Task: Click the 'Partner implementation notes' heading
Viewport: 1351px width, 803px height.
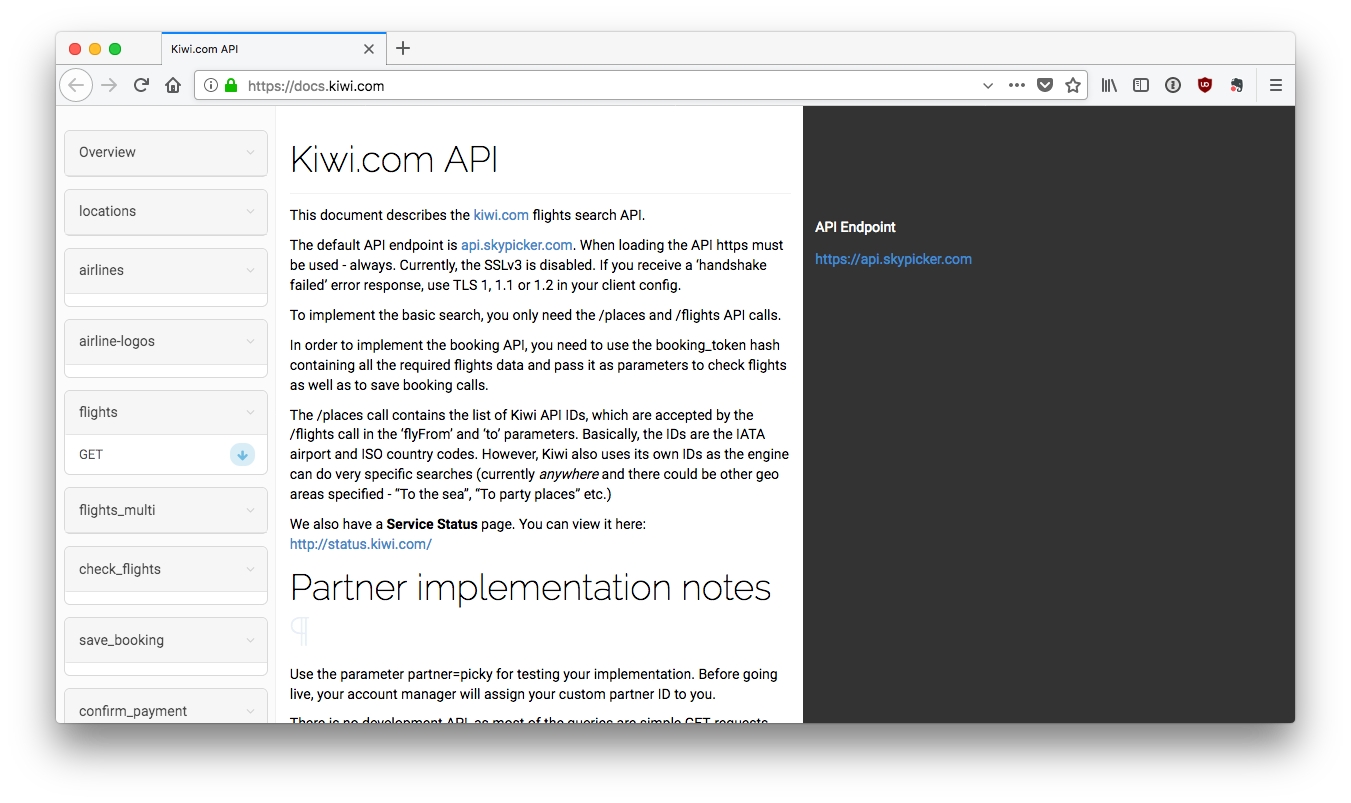Action: [530, 587]
